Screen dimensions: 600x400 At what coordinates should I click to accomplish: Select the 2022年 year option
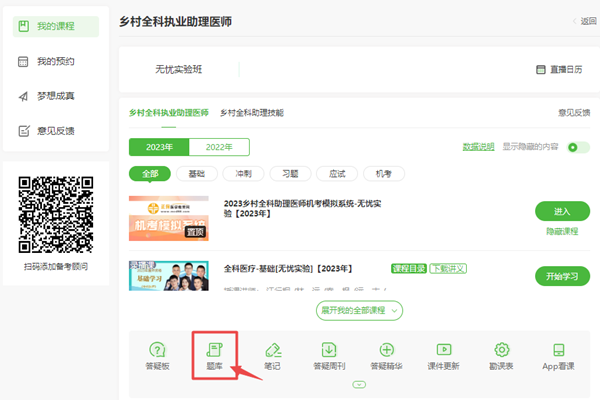click(219, 147)
